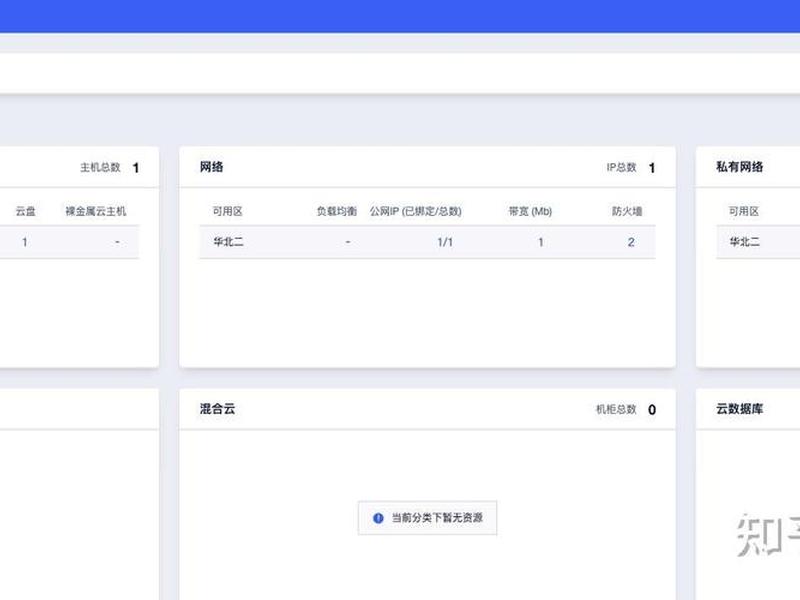The image size is (800, 600).
Task: Click the 带宽 (Mb) column header
Action: 530,211
